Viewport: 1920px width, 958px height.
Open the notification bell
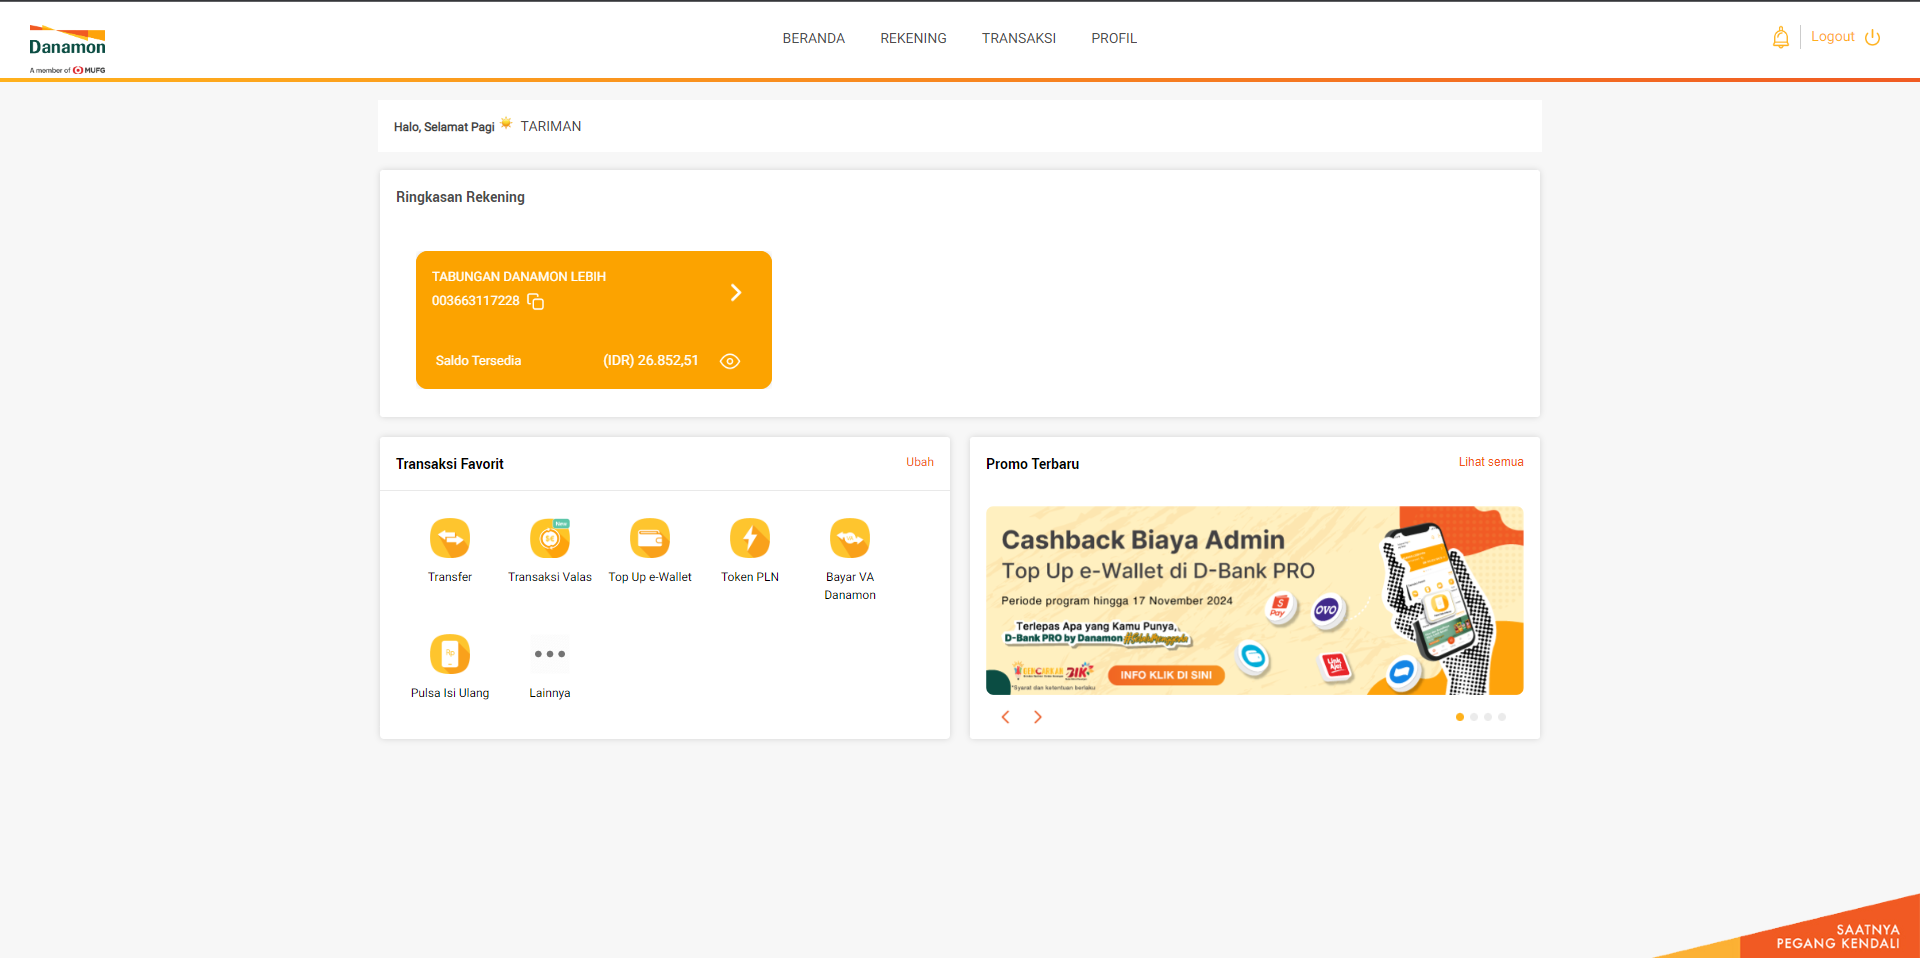(1781, 38)
